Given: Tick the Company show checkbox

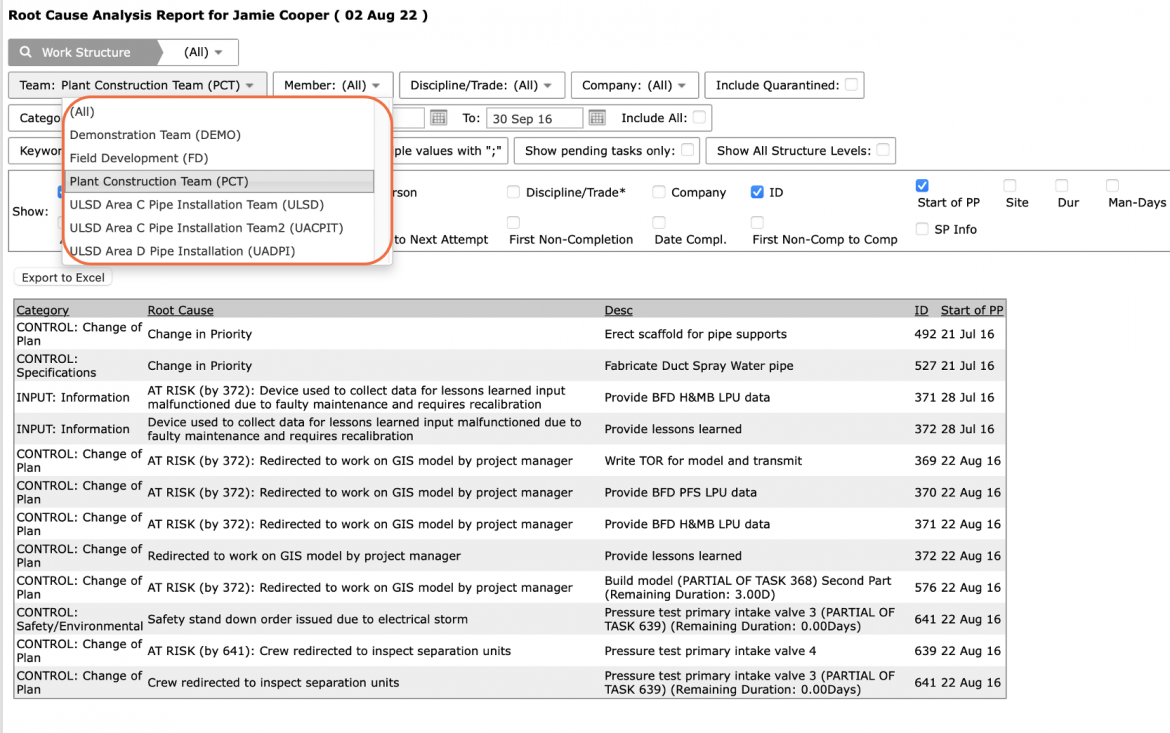Looking at the screenshot, I should tap(659, 192).
